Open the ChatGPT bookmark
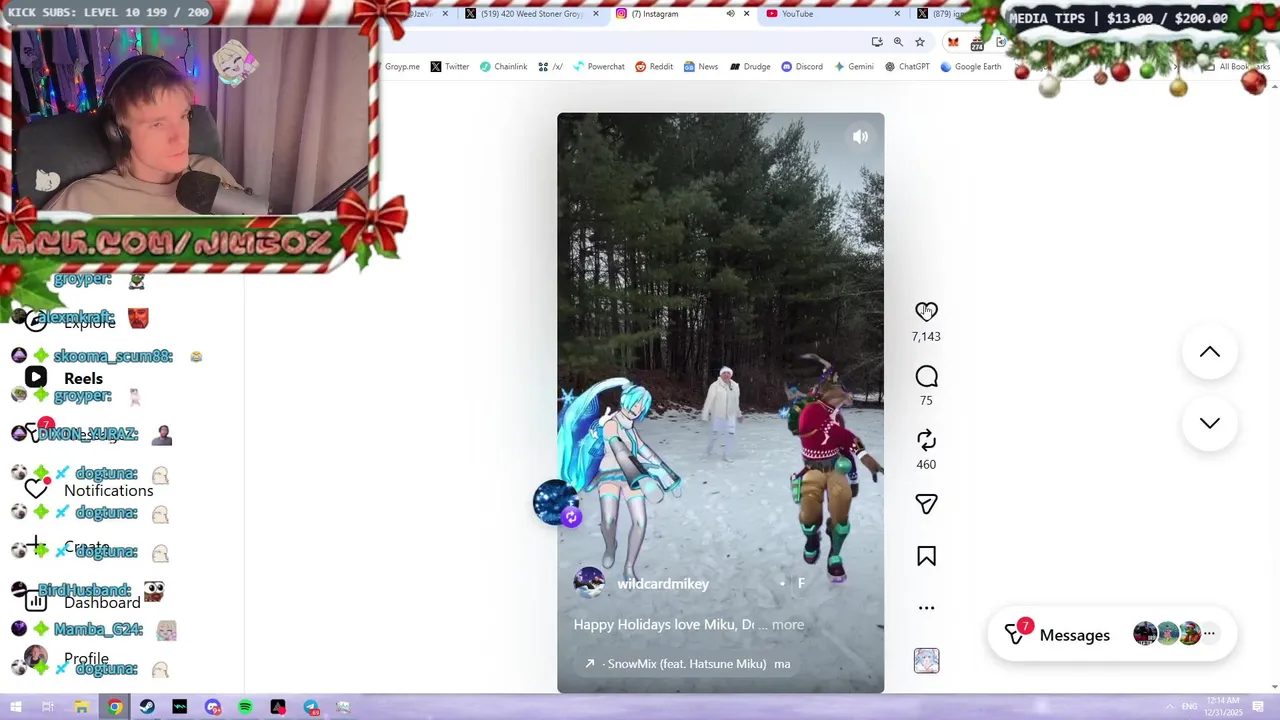Viewport: 1280px width, 720px height. click(x=907, y=67)
